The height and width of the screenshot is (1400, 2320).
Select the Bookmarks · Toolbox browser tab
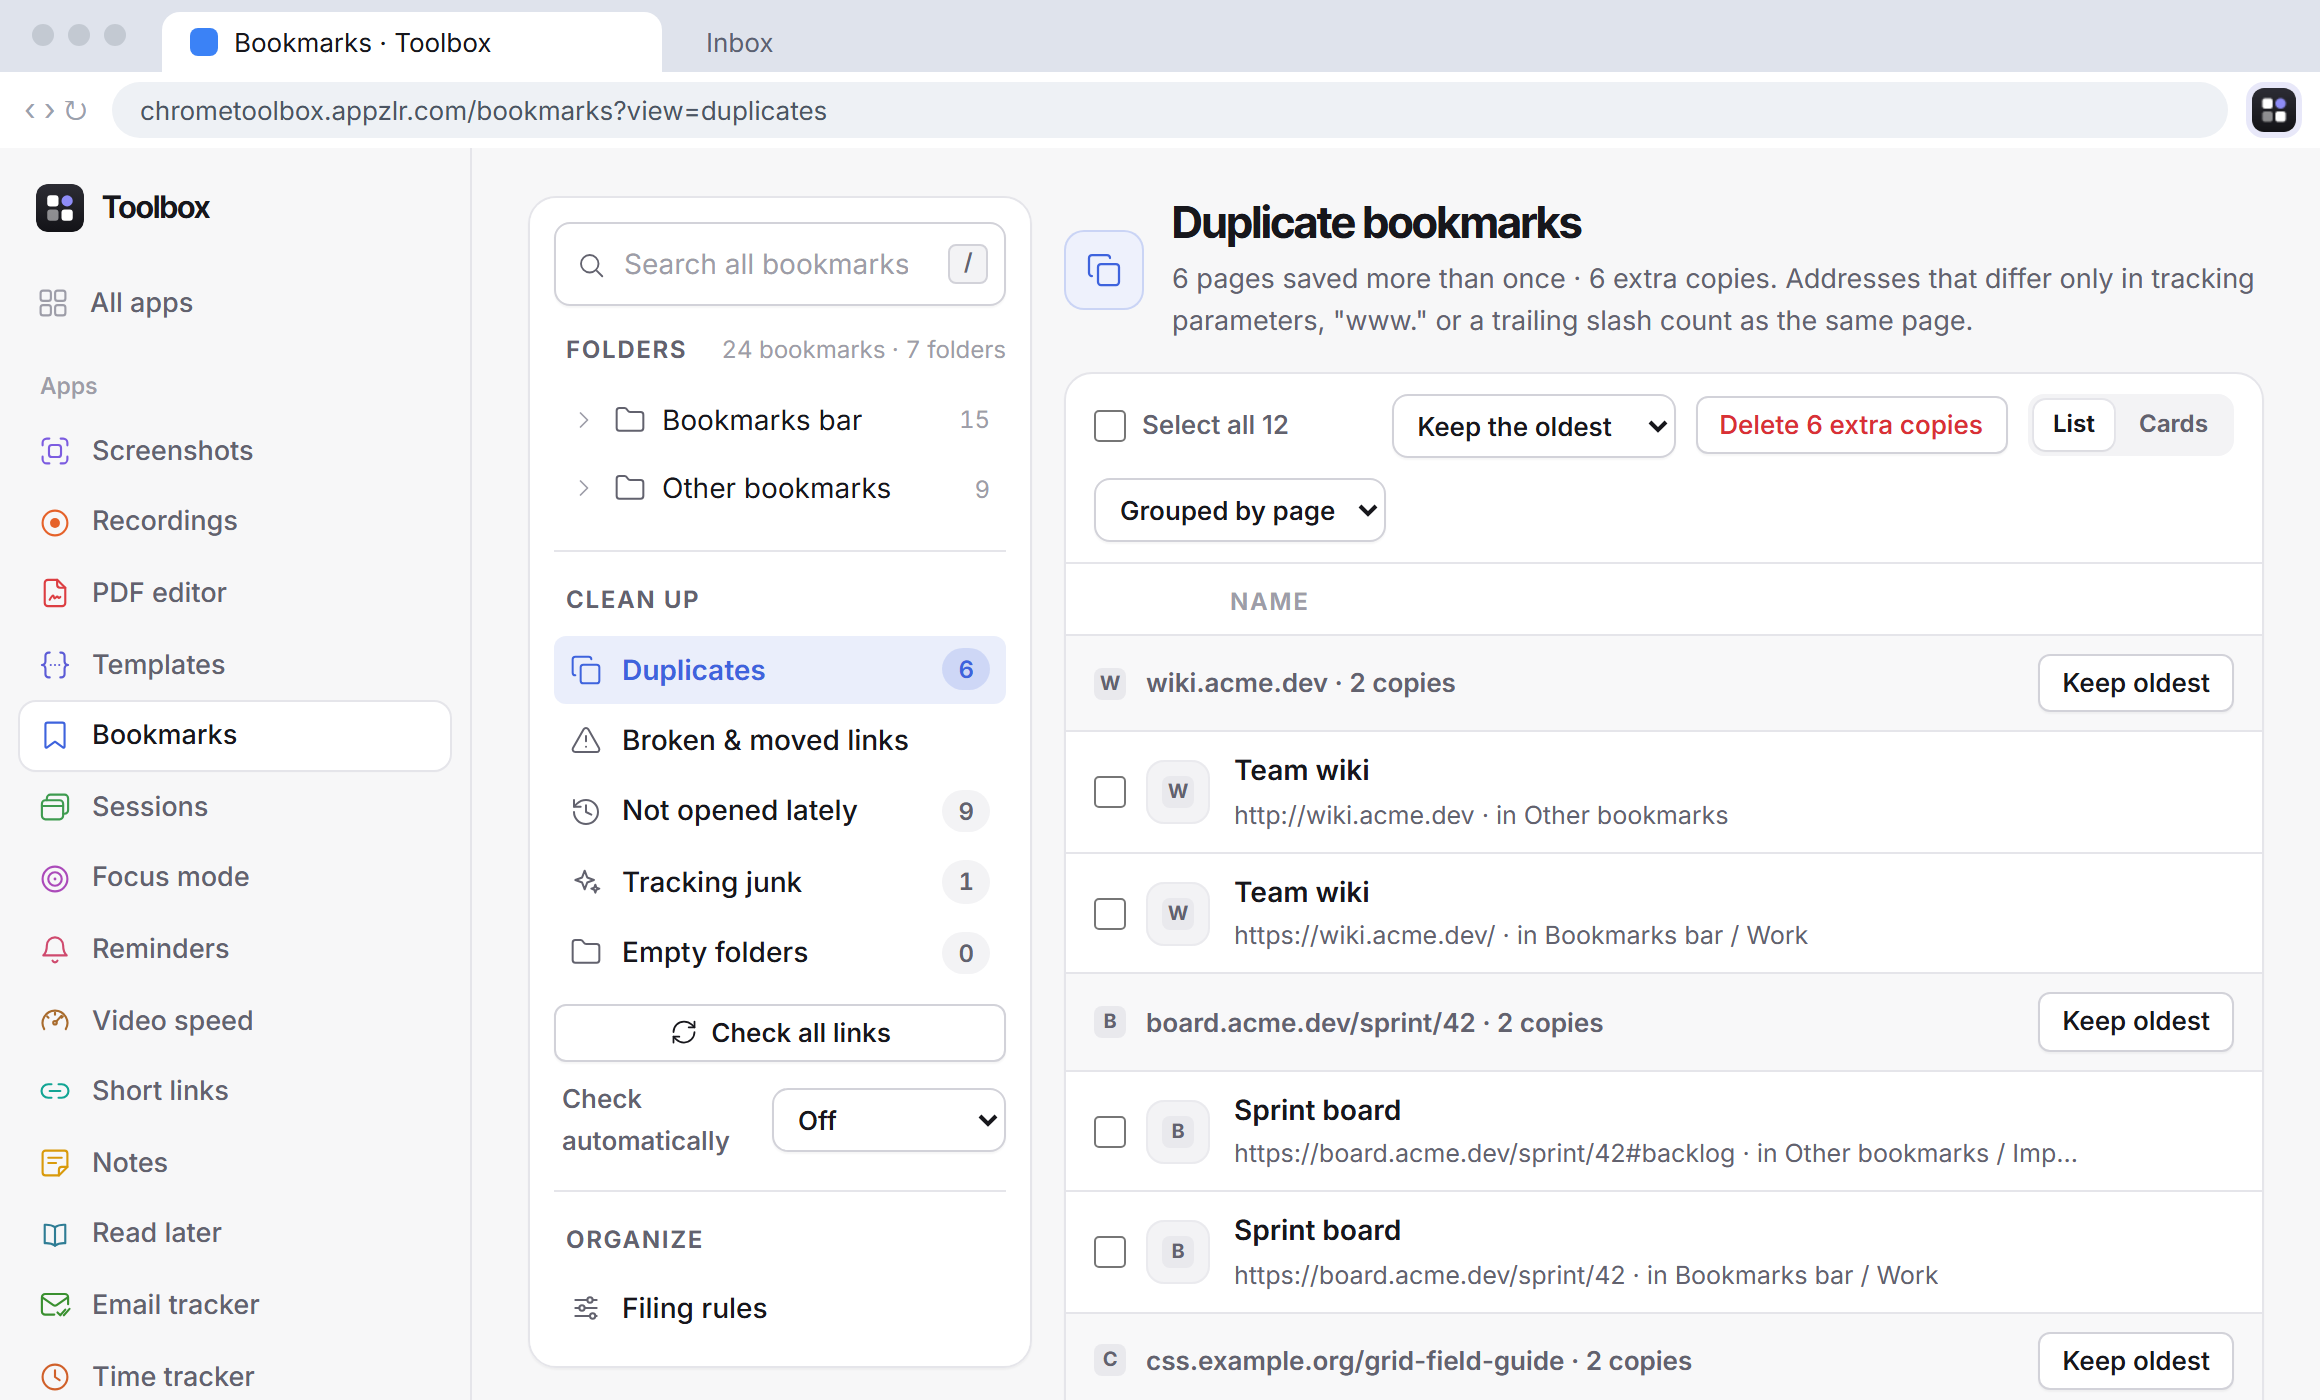click(412, 42)
